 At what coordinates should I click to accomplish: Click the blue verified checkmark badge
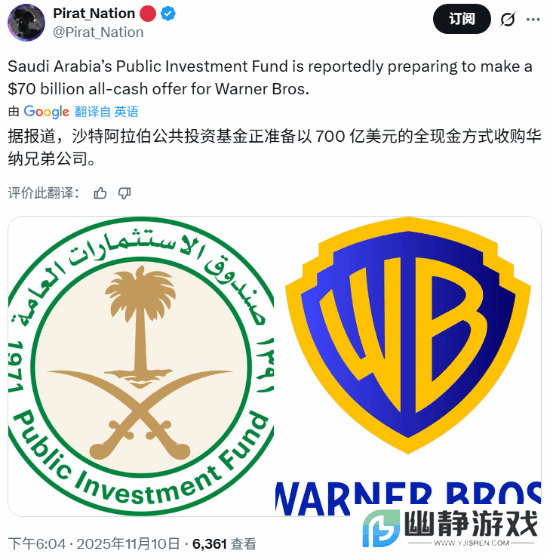pyautogui.click(x=168, y=14)
